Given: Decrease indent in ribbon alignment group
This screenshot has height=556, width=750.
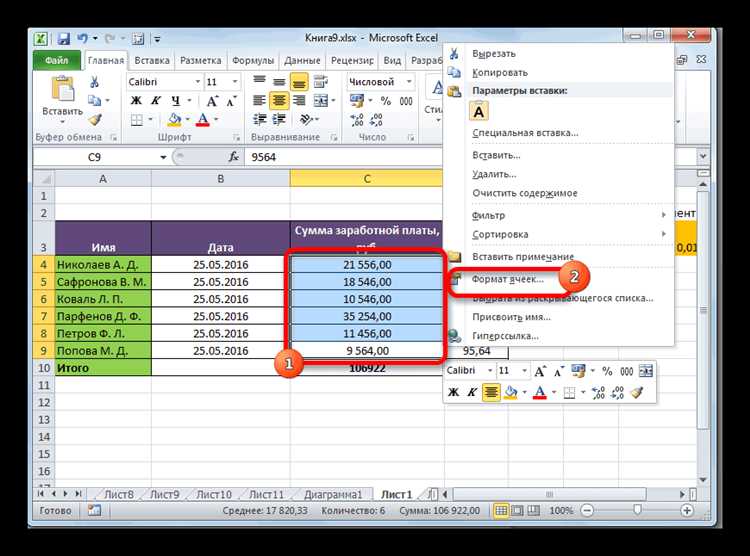Looking at the screenshot, I should pyautogui.click(x=259, y=120).
